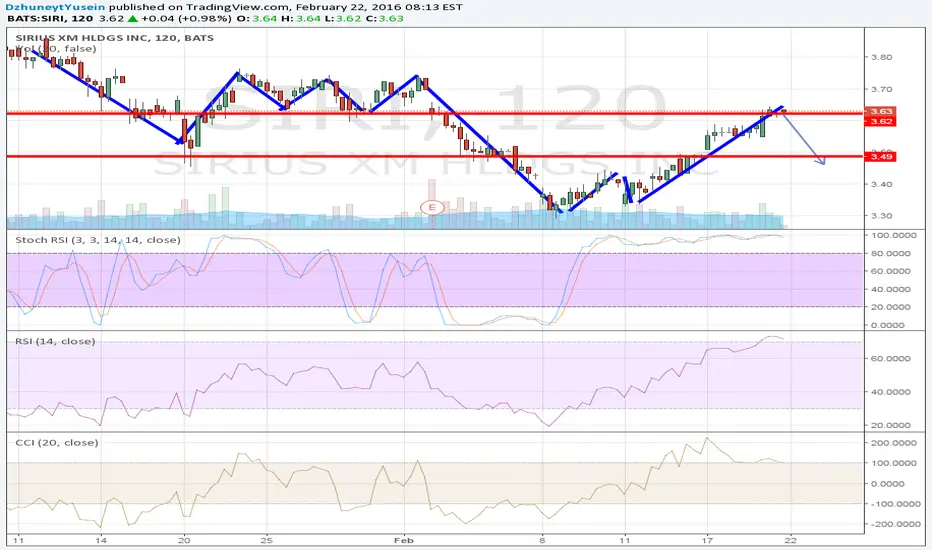932x550 pixels.
Task: Click the 3.70 price axis label
Action: pyautogui.click(x=881, y=89)
